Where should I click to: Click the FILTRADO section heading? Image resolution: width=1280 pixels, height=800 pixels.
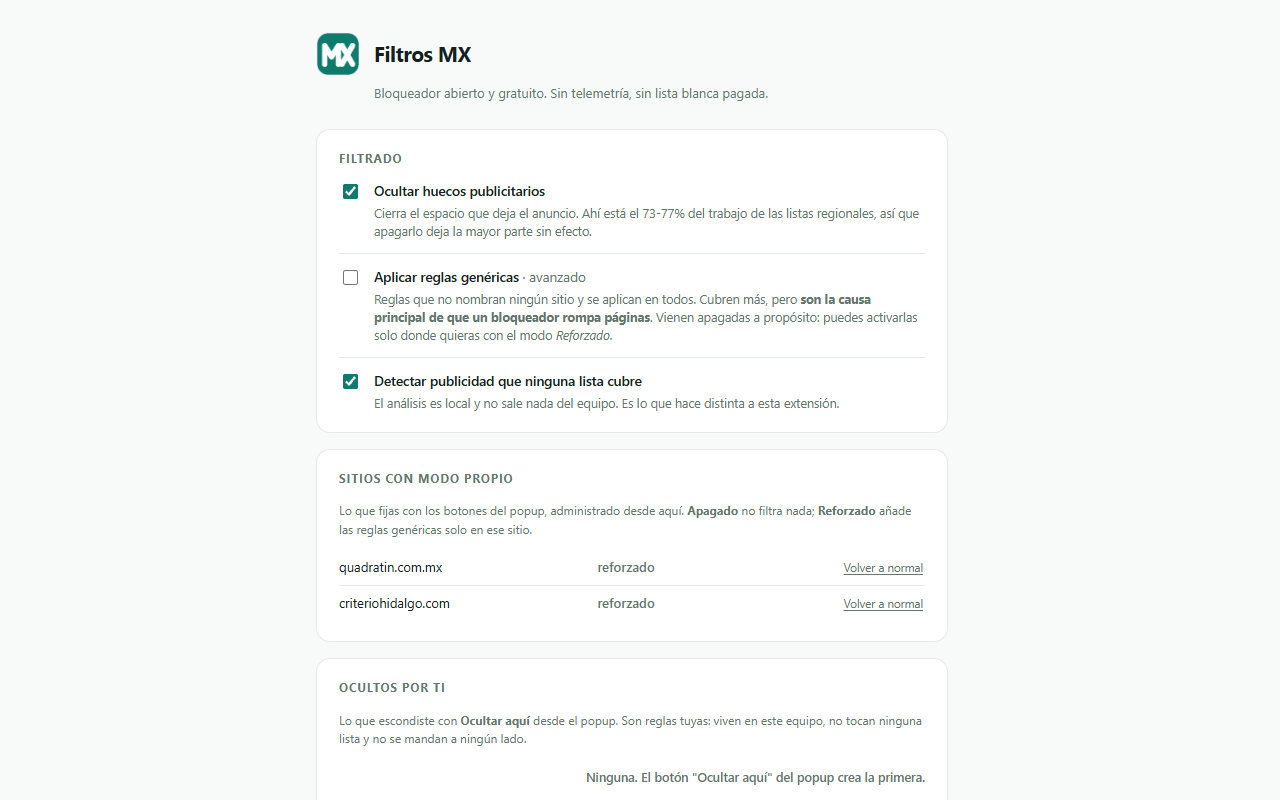370,159
